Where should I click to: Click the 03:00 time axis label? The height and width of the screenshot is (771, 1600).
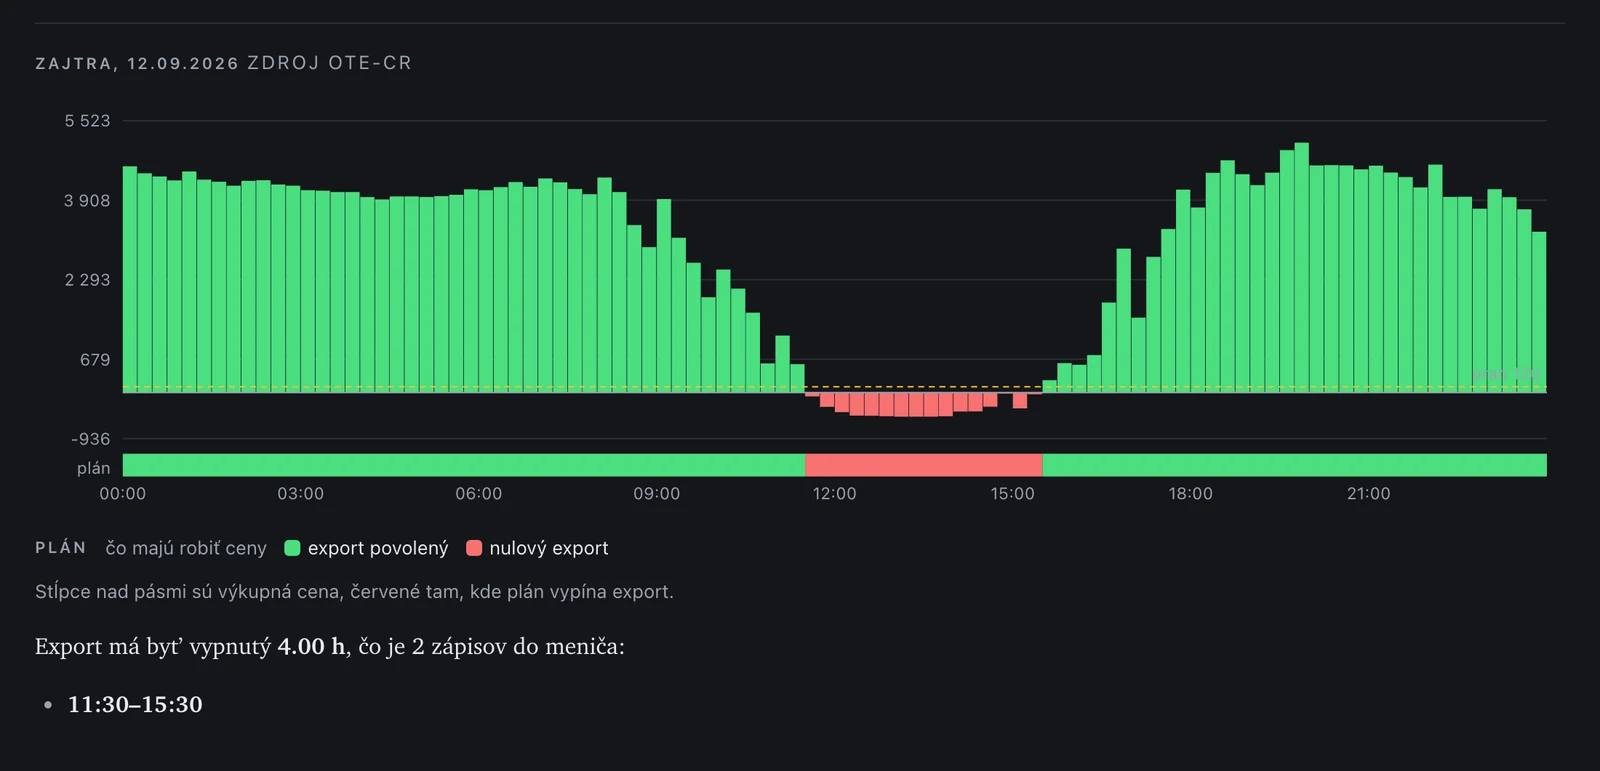click(x=301, y=494)
